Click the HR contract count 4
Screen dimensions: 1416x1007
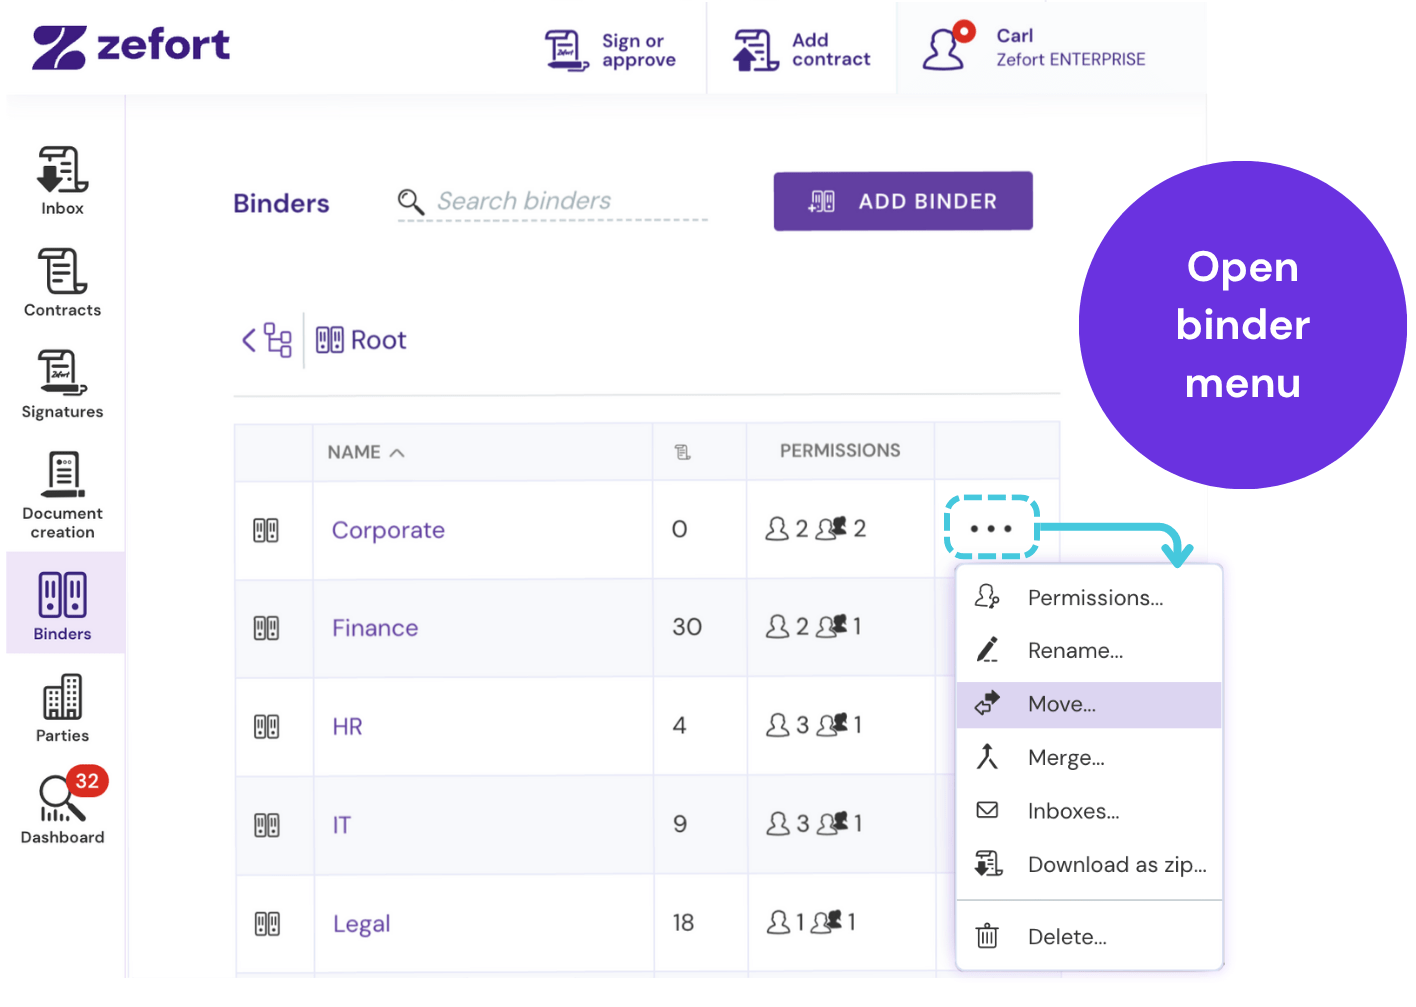coord(680,726)
